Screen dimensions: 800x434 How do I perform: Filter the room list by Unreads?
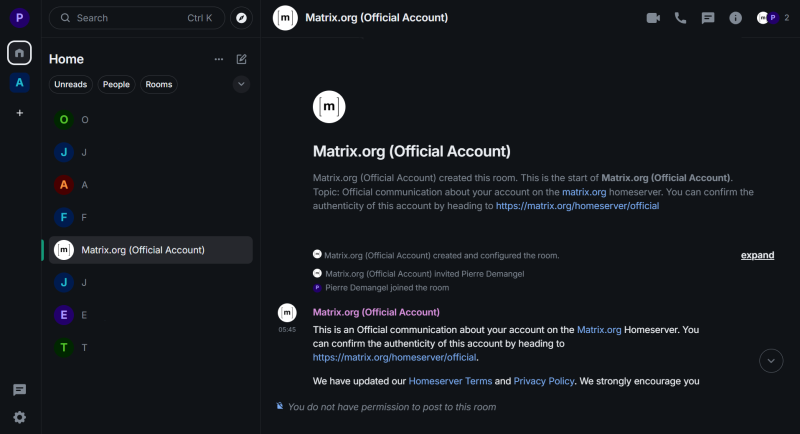point(70,84)
